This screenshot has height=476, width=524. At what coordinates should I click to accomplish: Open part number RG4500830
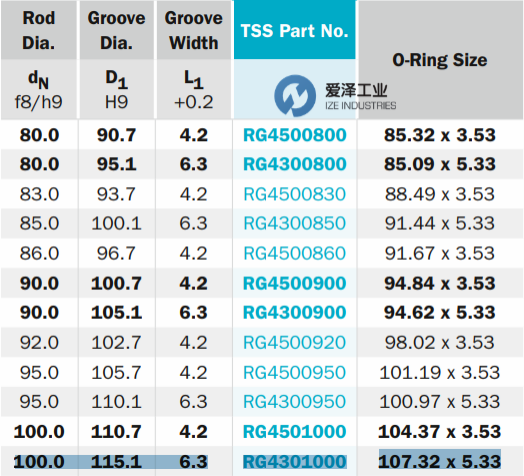click(x=295, y=194)
